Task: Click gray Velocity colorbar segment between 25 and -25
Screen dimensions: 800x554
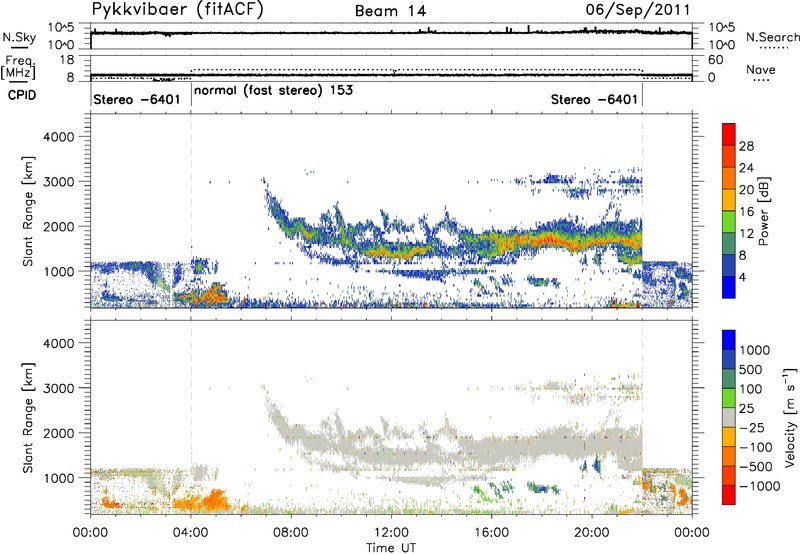Action: click(729, 417)
